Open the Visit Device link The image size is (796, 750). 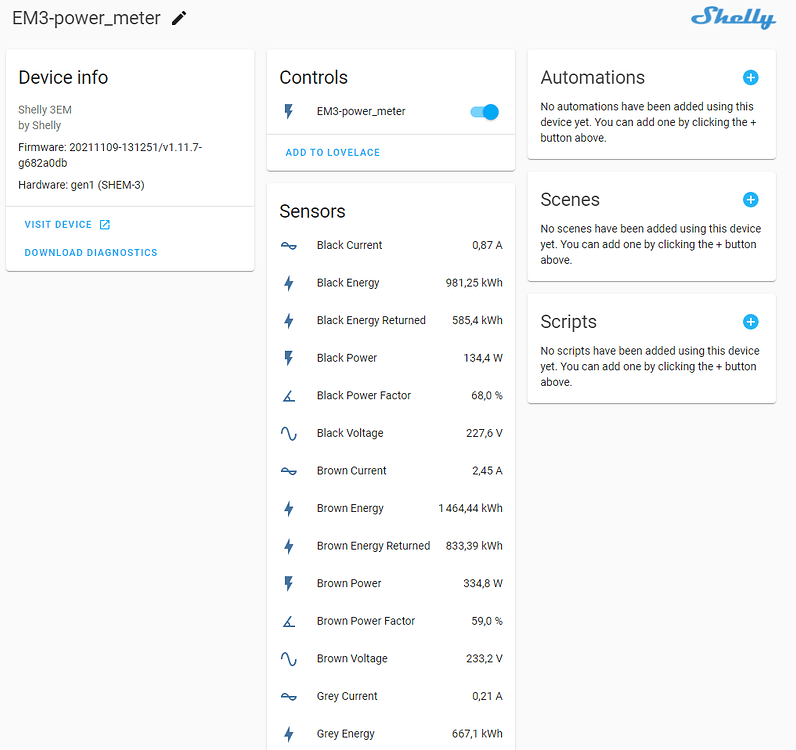[x=67, y=225]
